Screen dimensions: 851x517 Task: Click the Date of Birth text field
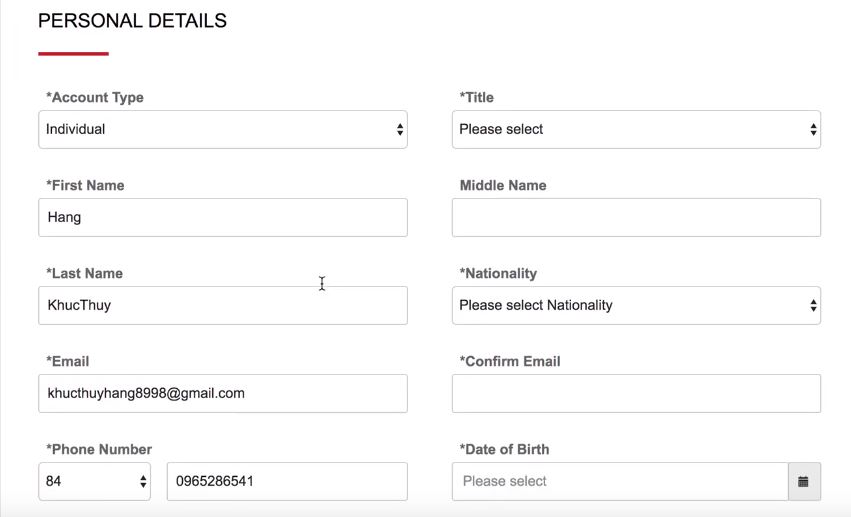620,481
